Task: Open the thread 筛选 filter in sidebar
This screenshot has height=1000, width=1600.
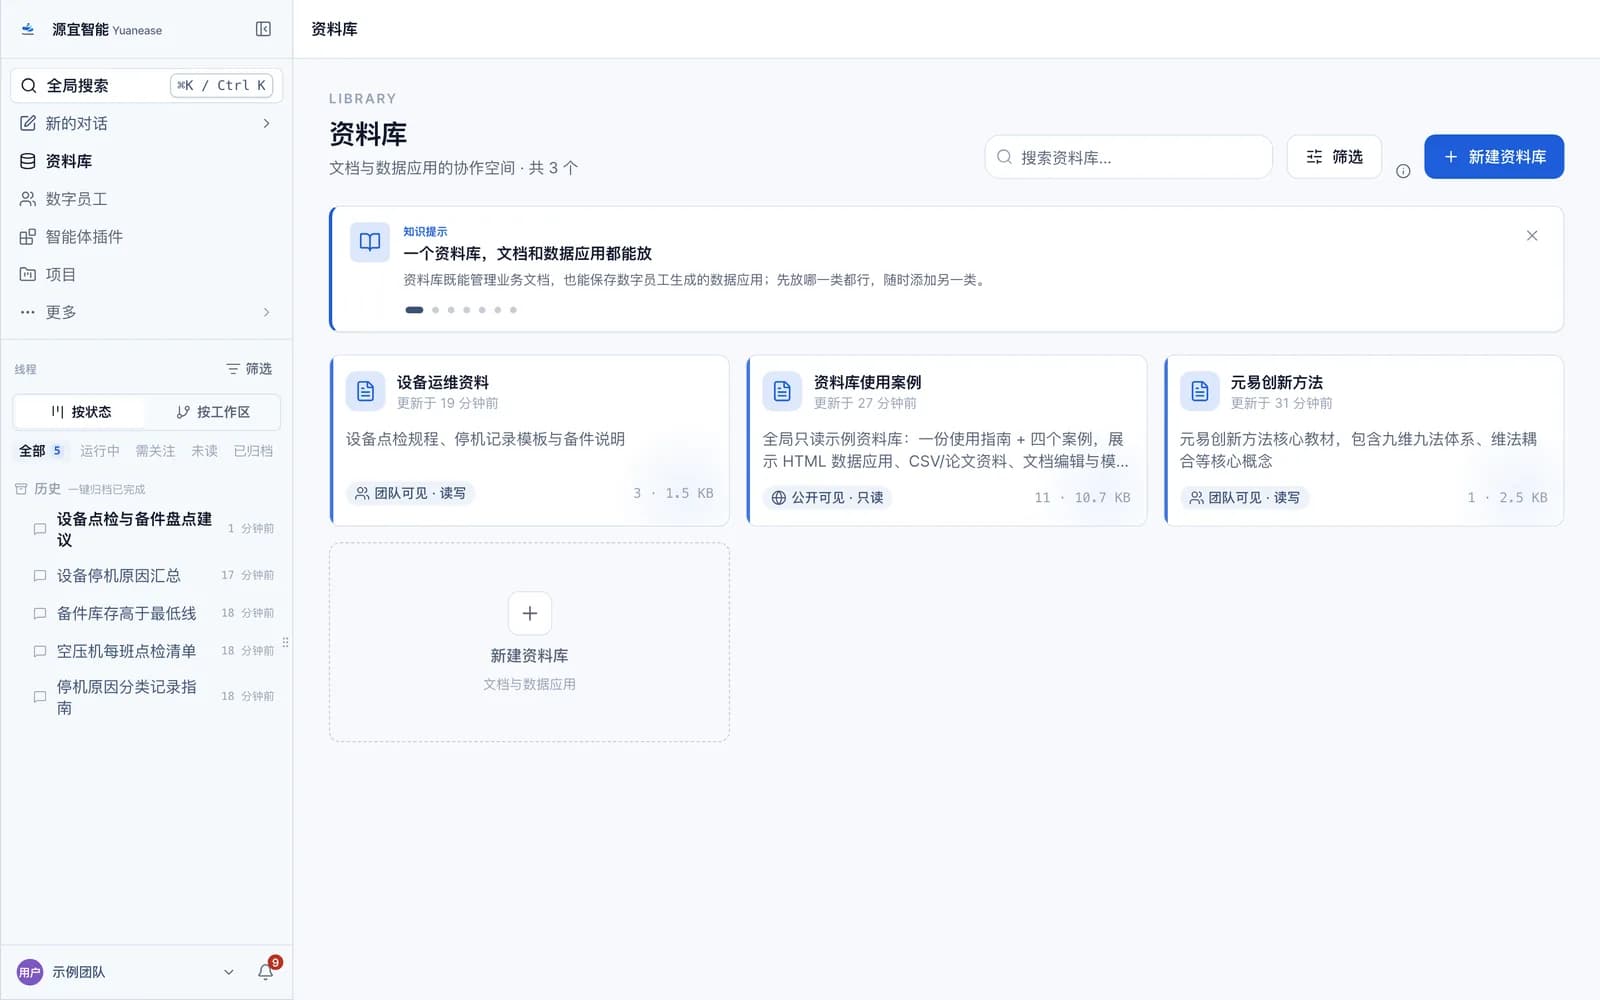Action: 249,369
